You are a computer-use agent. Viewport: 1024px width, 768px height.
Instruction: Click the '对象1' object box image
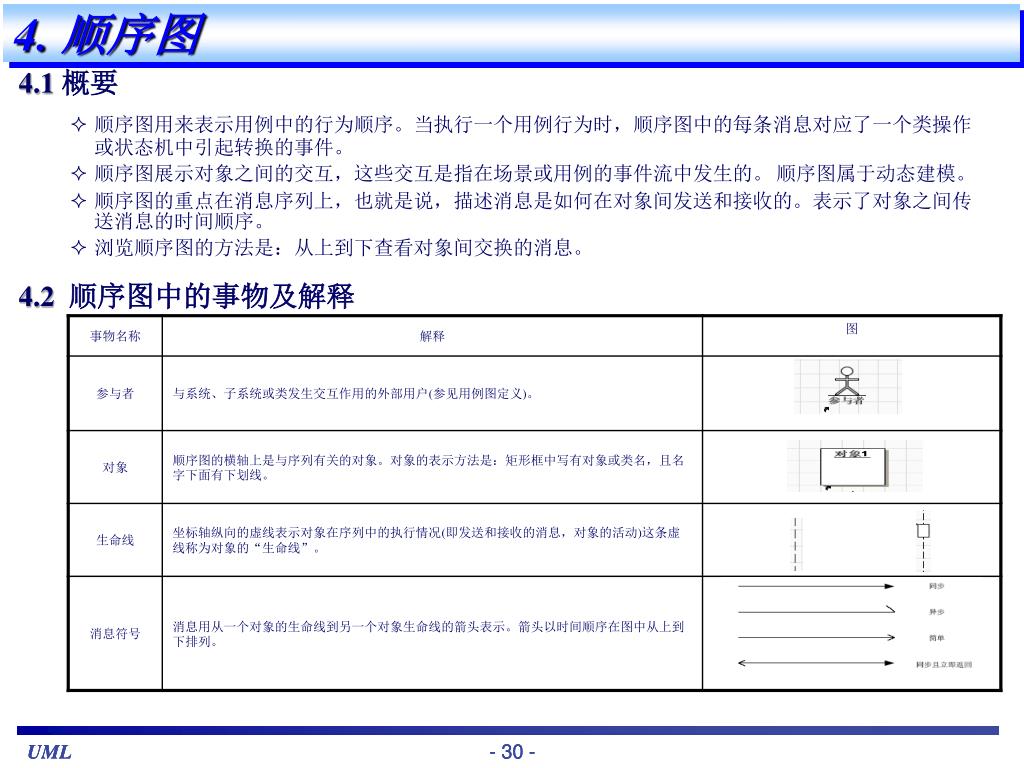(x=854, y=466)
